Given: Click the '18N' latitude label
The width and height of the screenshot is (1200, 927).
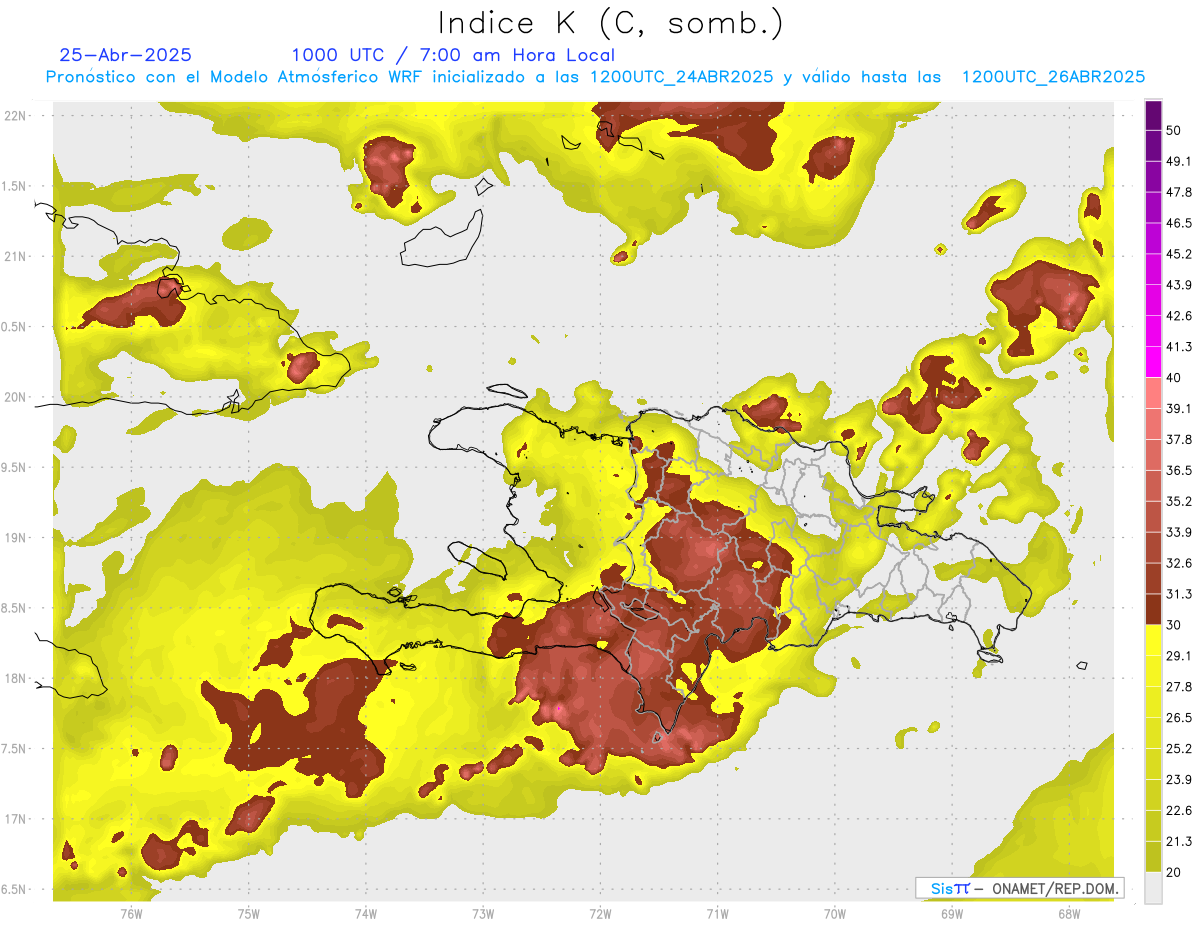Looking at the screenshot, I should tap(16, 678).
